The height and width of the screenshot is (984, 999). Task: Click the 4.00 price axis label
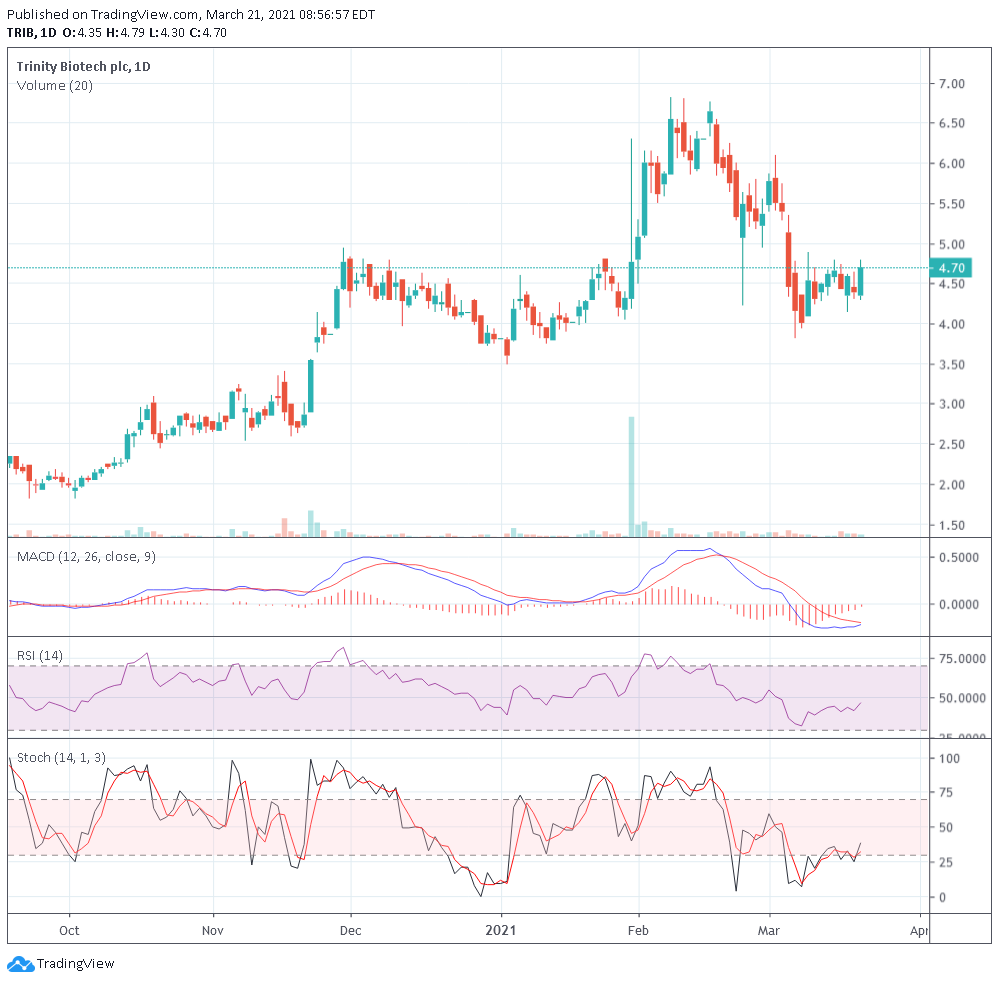click(x=951, y=324)
